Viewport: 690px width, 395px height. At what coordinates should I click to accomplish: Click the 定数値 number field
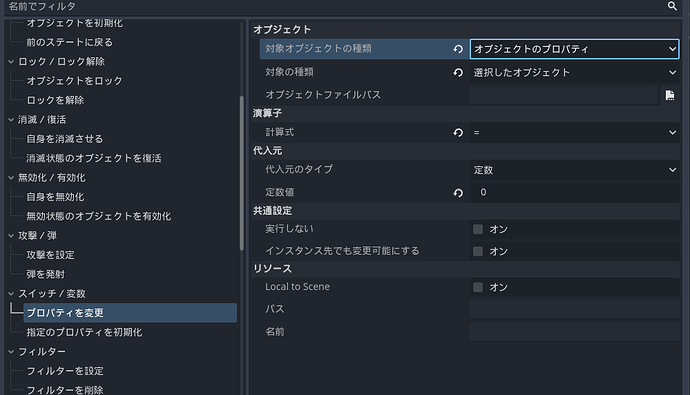pos(574,192)
